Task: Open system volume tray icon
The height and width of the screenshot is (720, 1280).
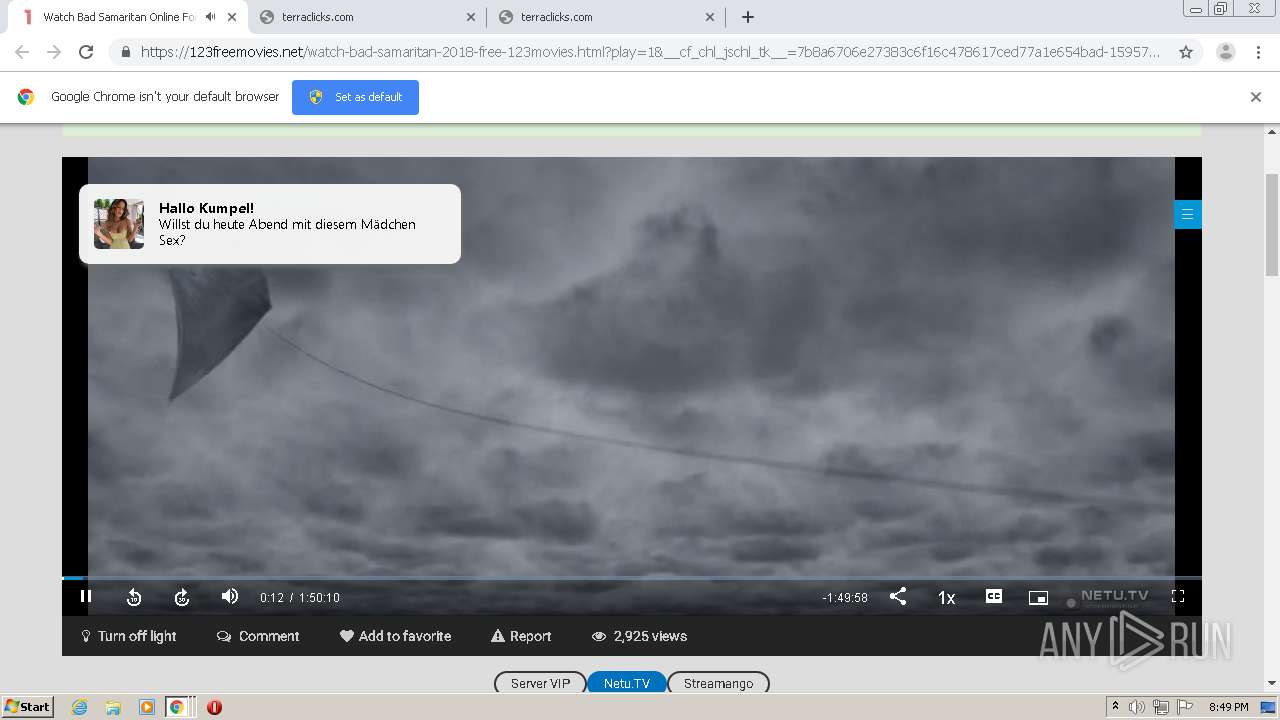Action: tap(1137, 707)
